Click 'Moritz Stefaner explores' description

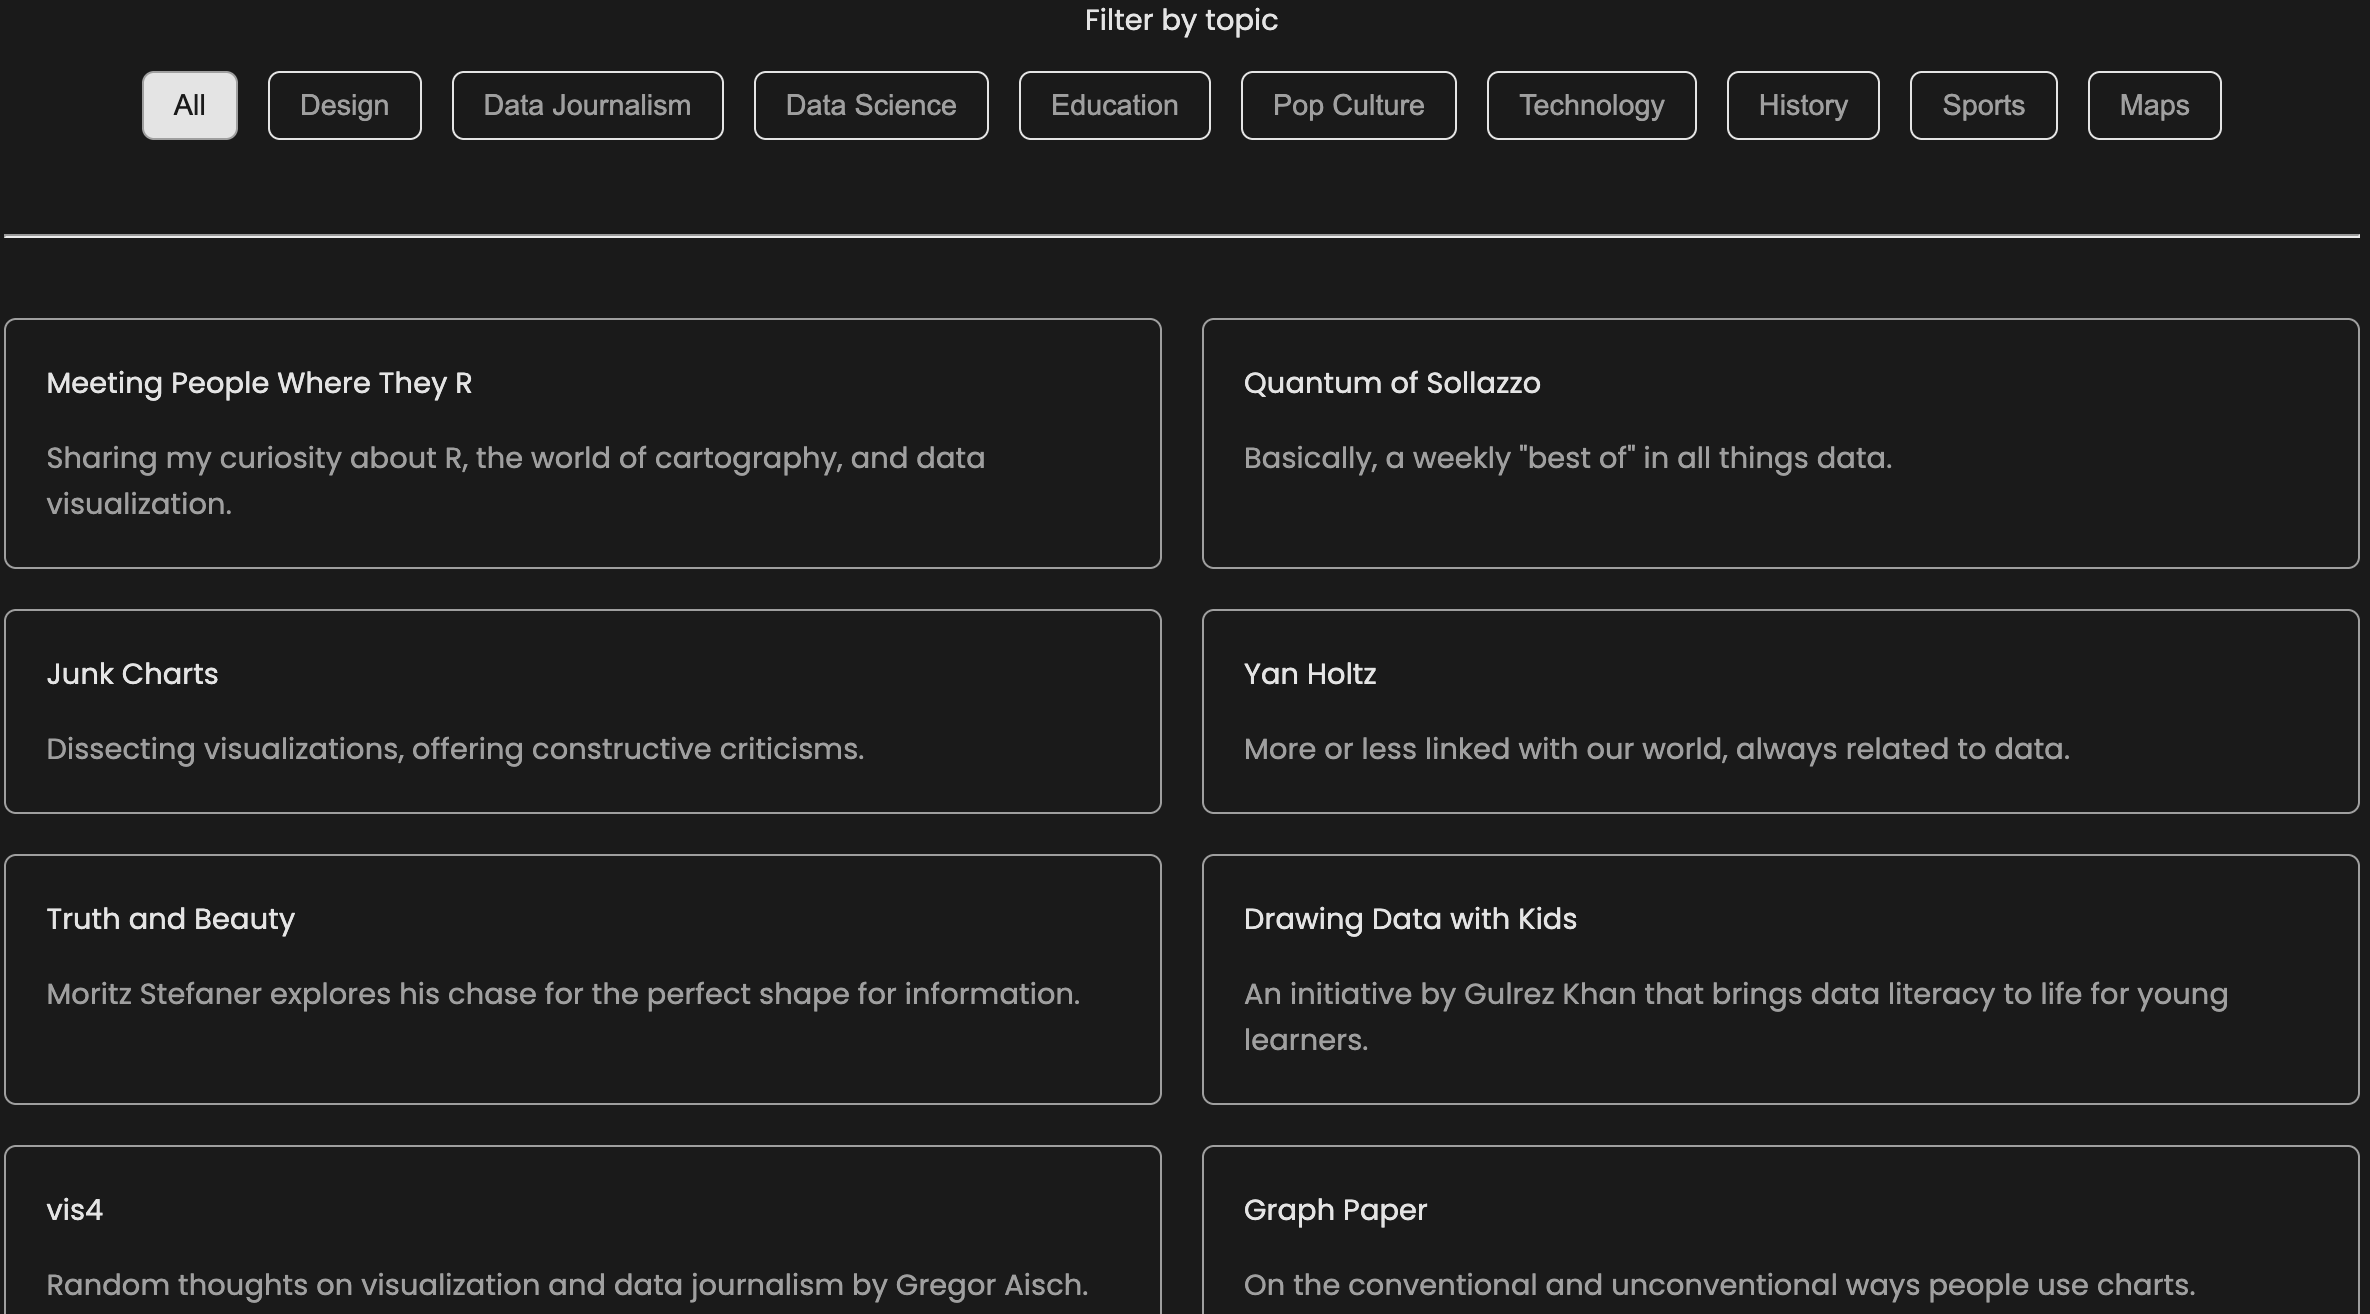tap(563, 994)
